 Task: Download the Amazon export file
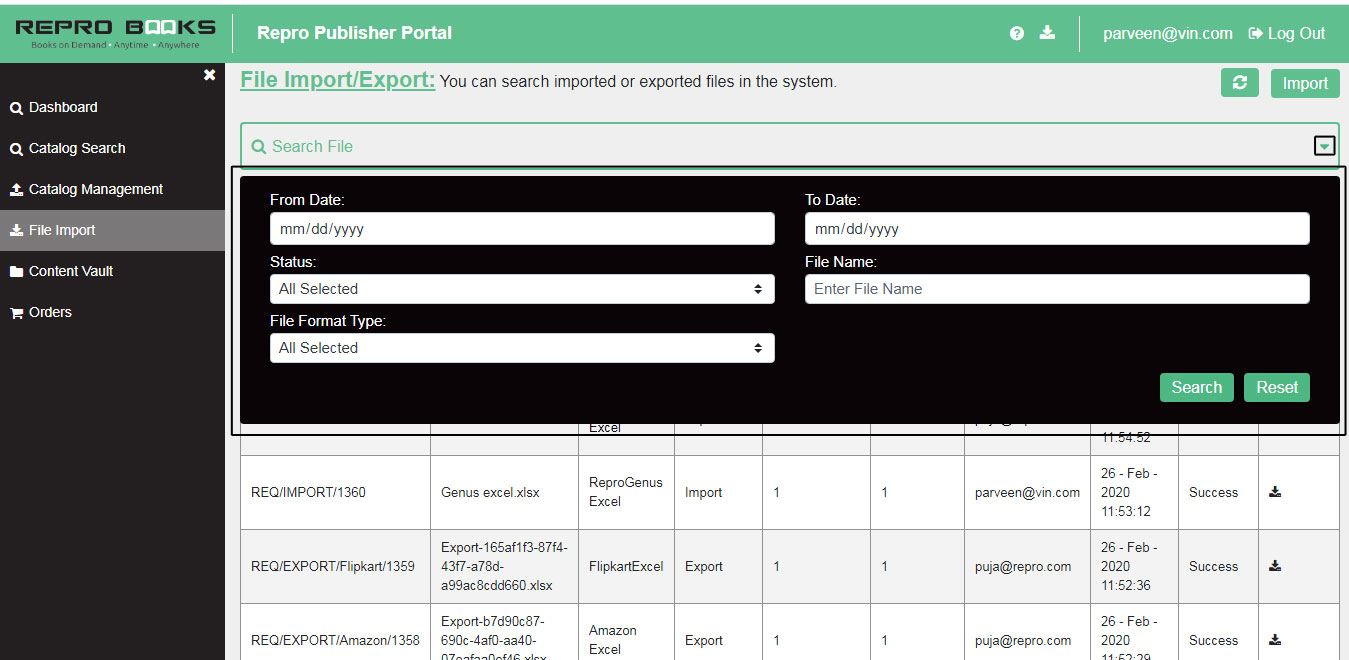1275,640
